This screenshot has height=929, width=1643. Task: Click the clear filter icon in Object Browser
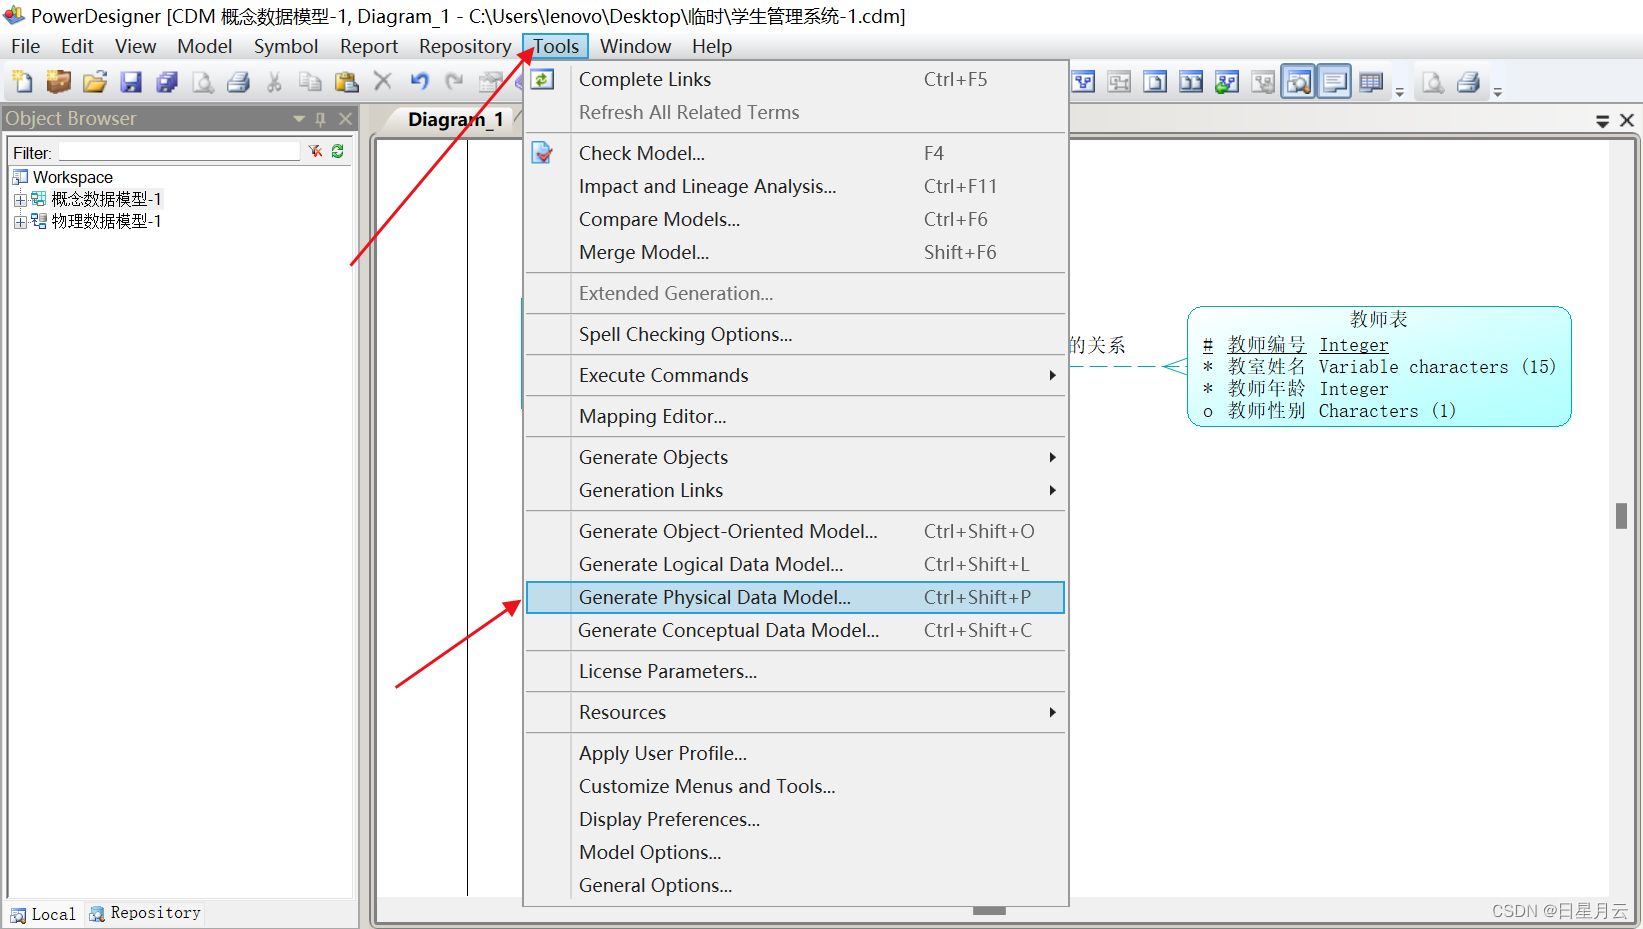point(315,151)
